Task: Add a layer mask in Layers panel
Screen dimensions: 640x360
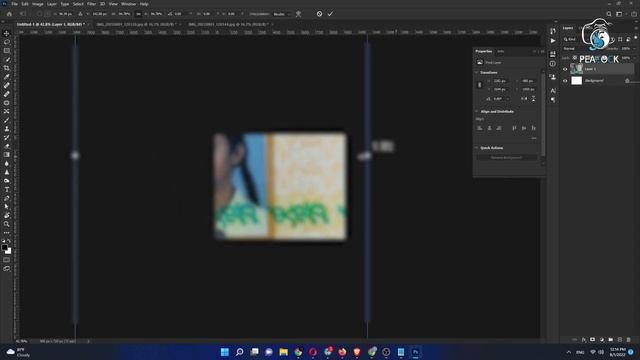Action: [593, 340]
